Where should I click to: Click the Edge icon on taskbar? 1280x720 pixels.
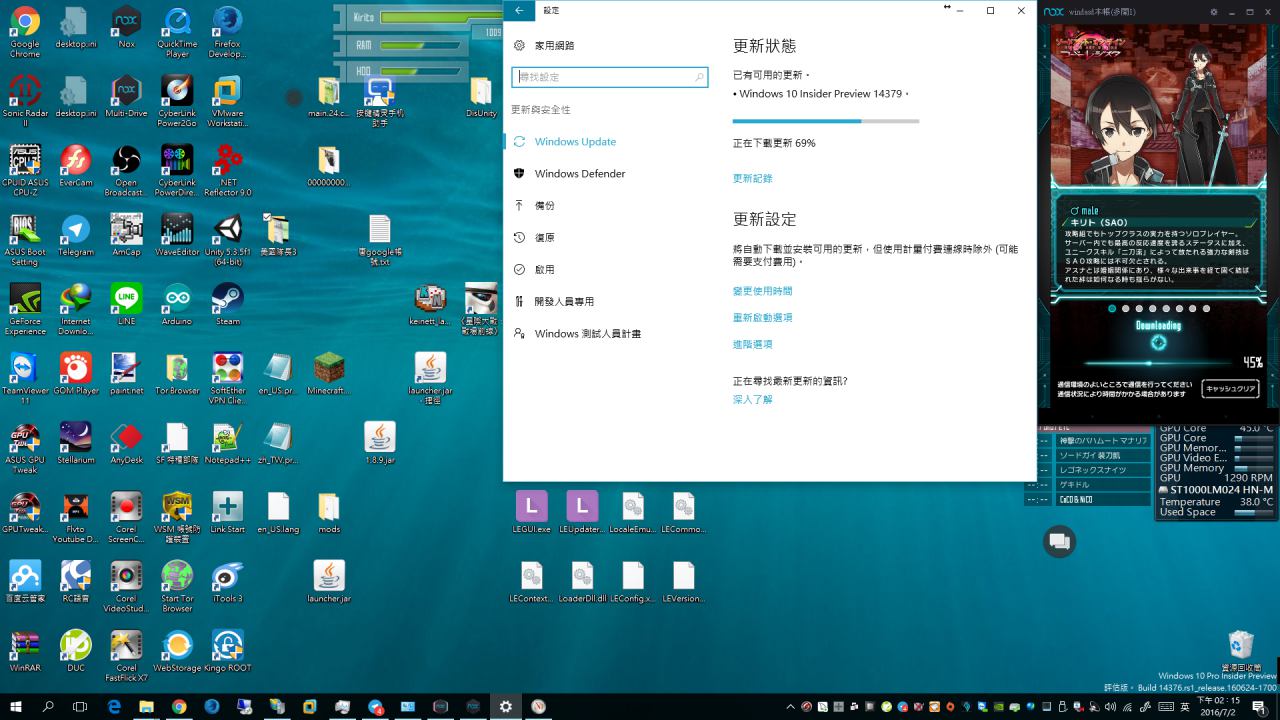pyautogui.click(x=114, y=706)
